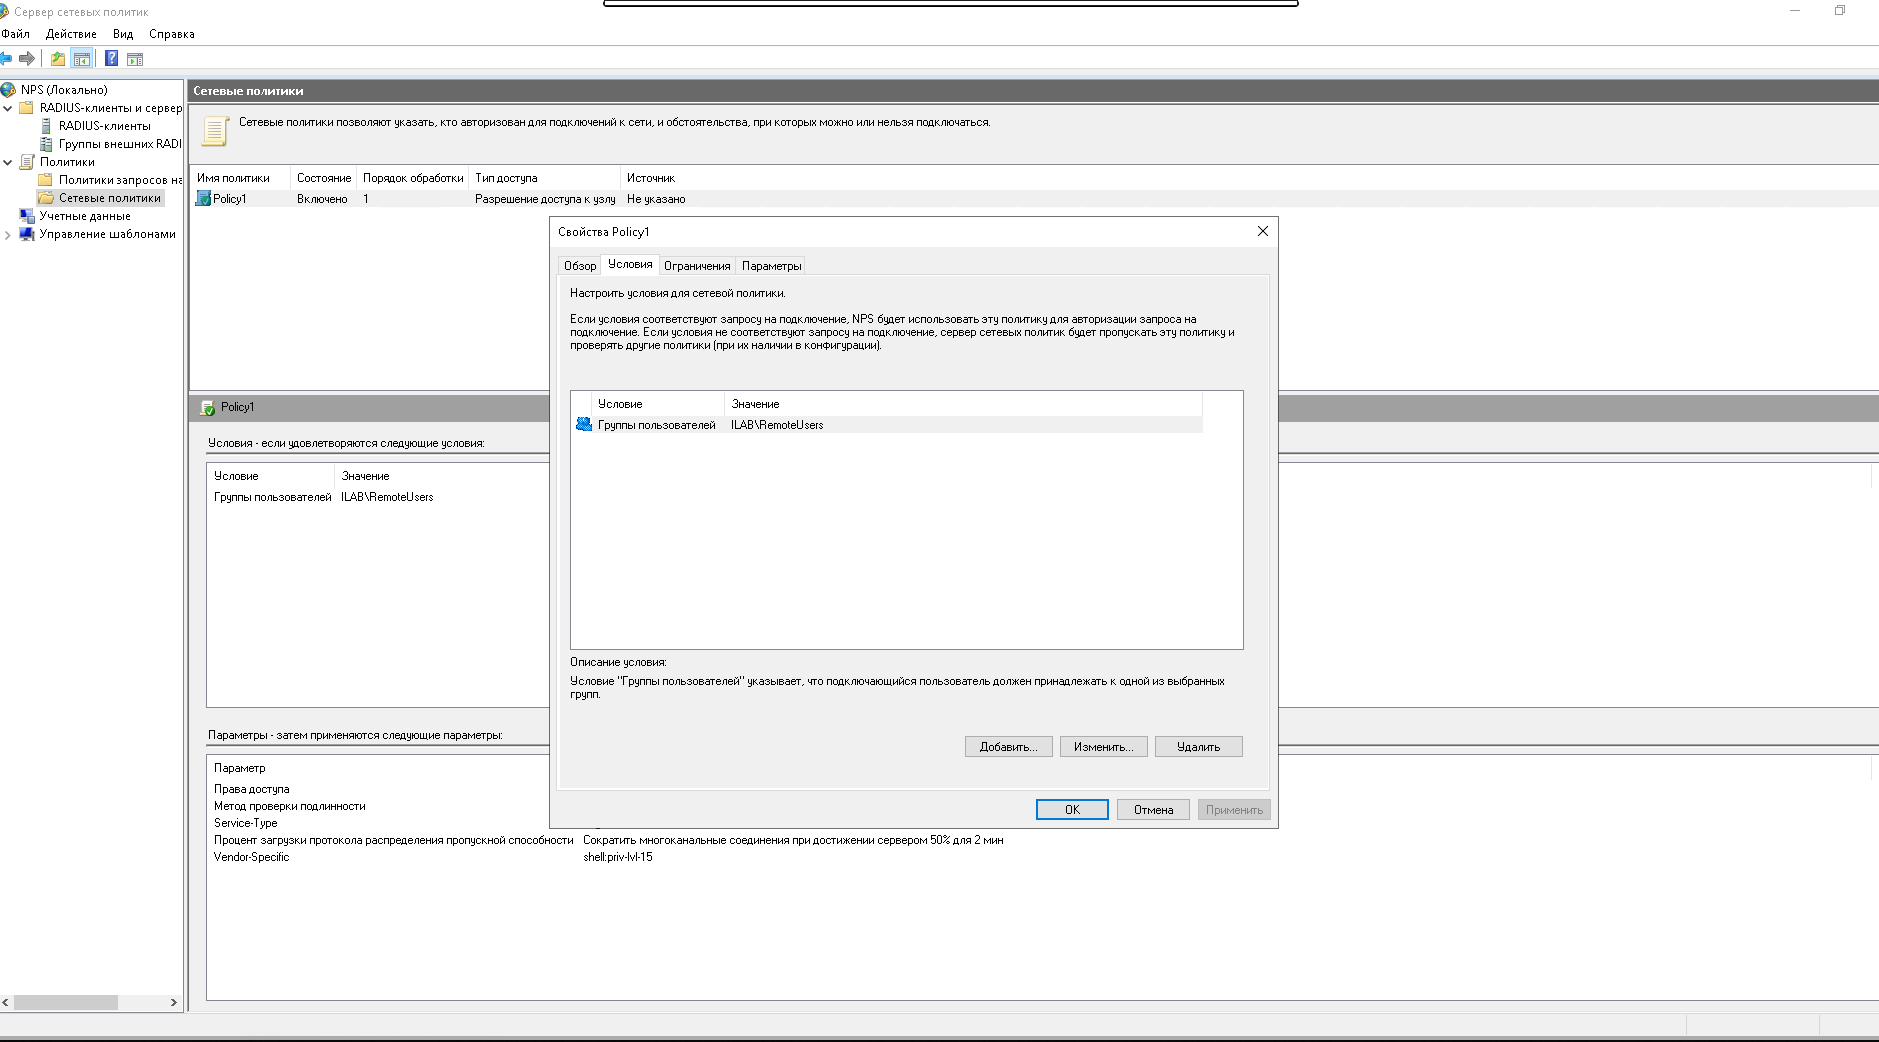Switch to the Обзор tab
Viewport: 1879px width, 1042px height.
pos(580,266)
